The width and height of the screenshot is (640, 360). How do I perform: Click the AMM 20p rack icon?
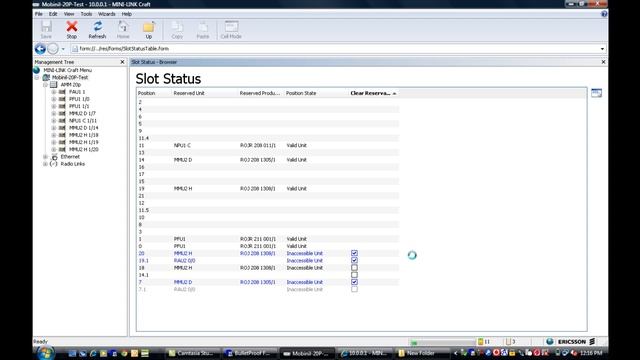[53, 84]
